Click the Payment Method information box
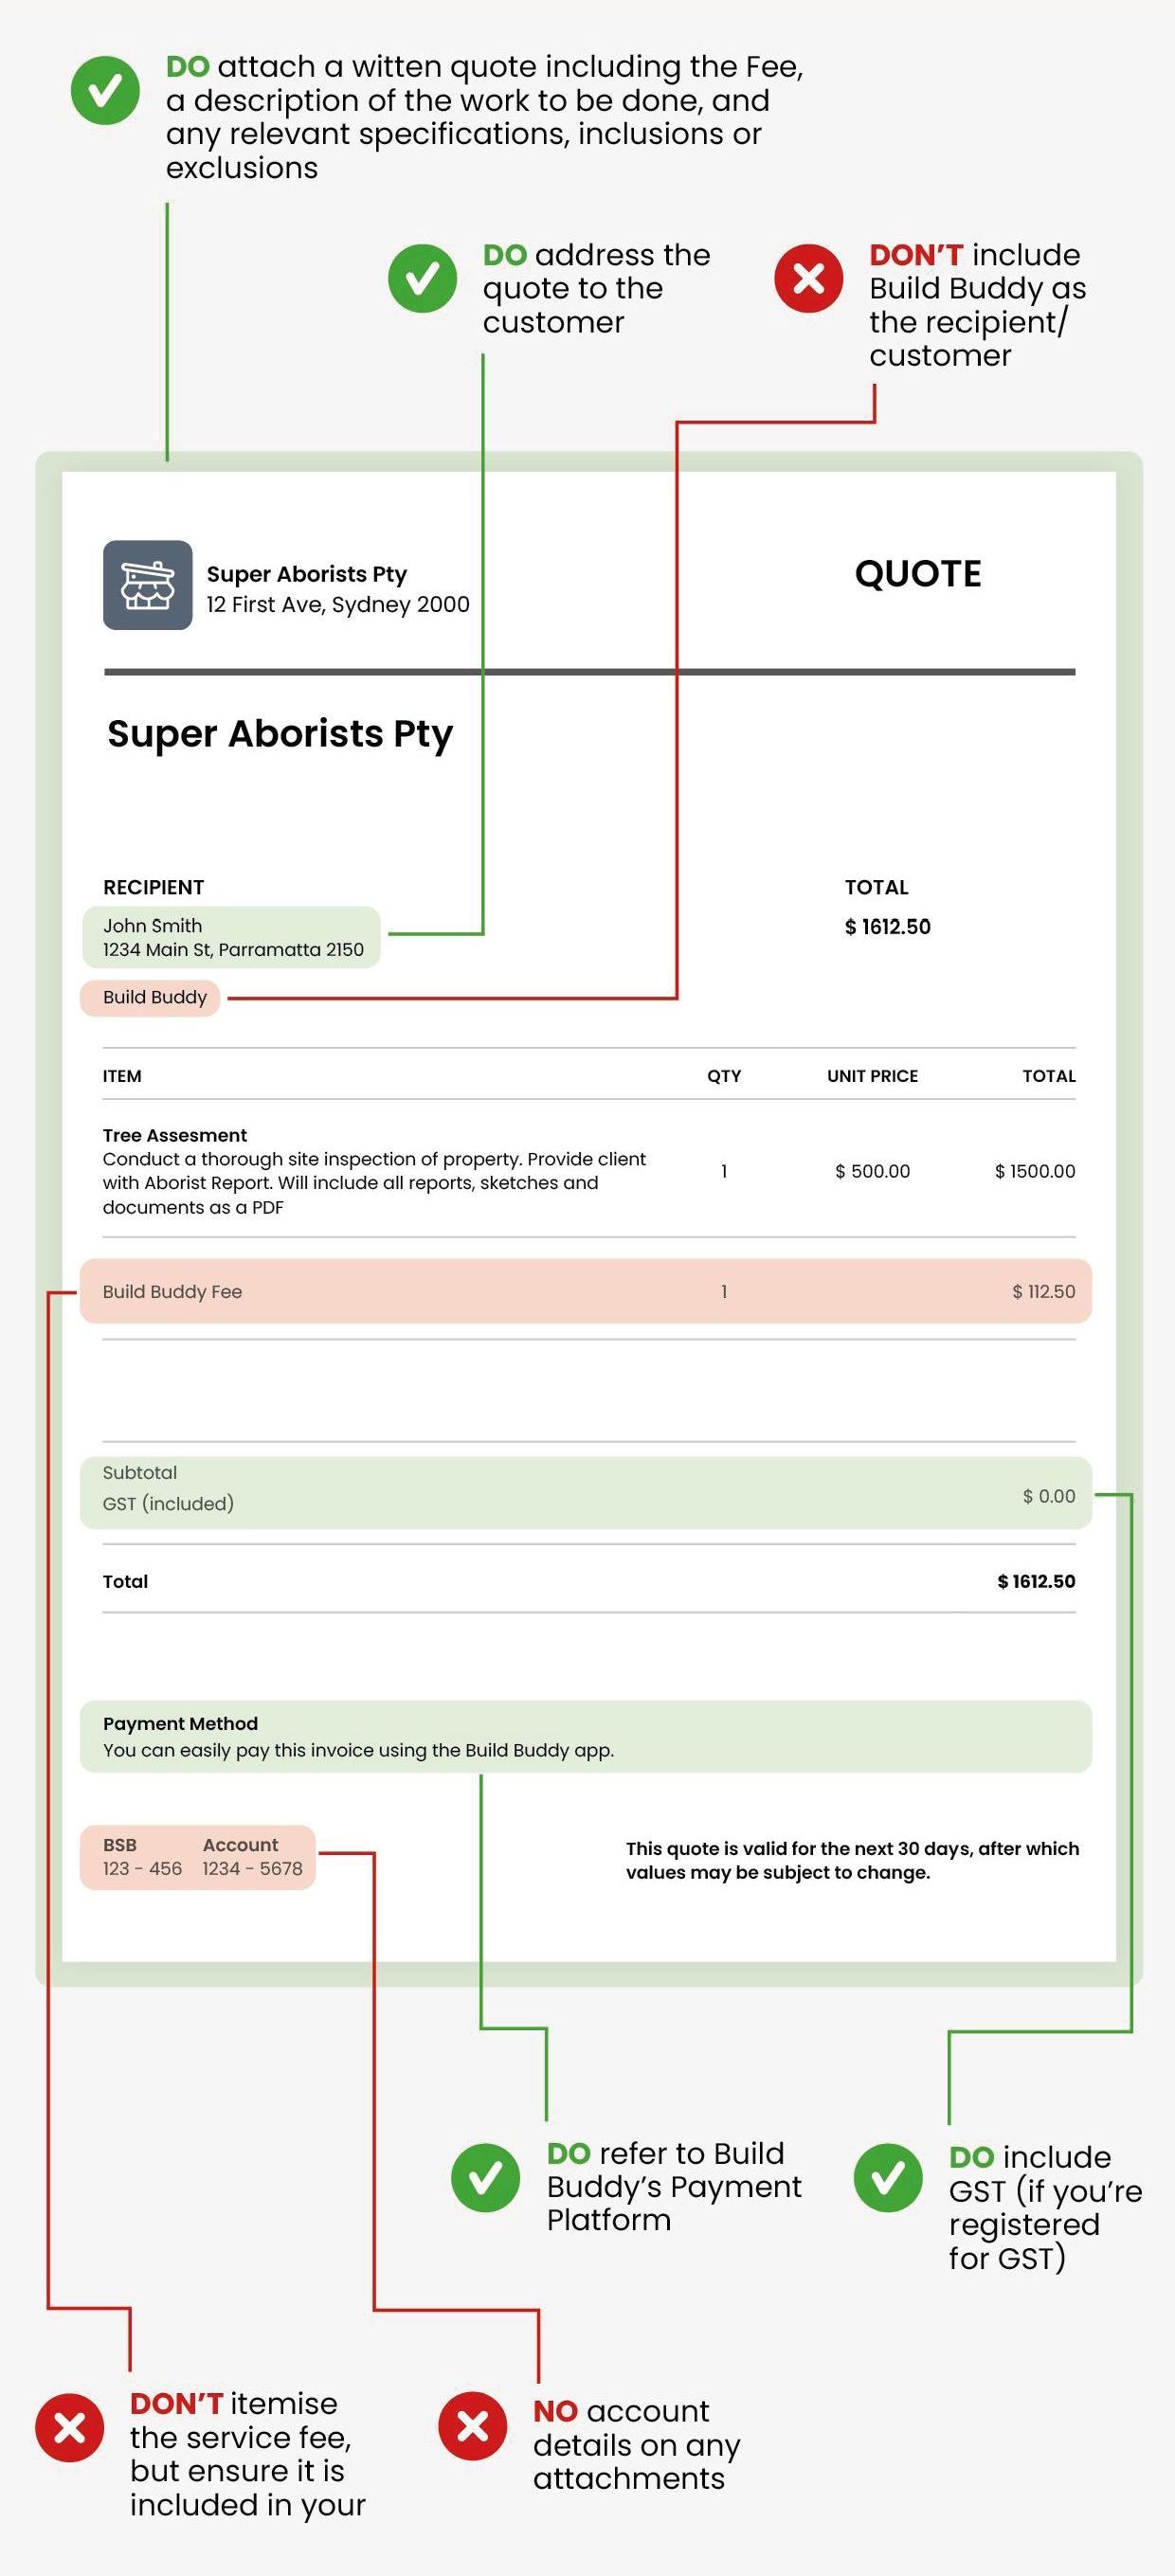Viewport: 1175px width, 2576px height. click(x=586, y=1736)
